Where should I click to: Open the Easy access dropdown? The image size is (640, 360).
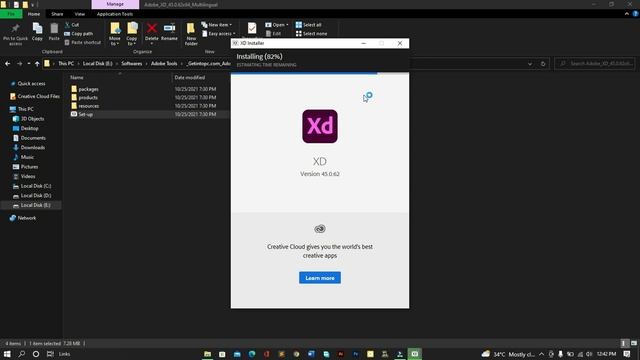click(x=219, y=34)
